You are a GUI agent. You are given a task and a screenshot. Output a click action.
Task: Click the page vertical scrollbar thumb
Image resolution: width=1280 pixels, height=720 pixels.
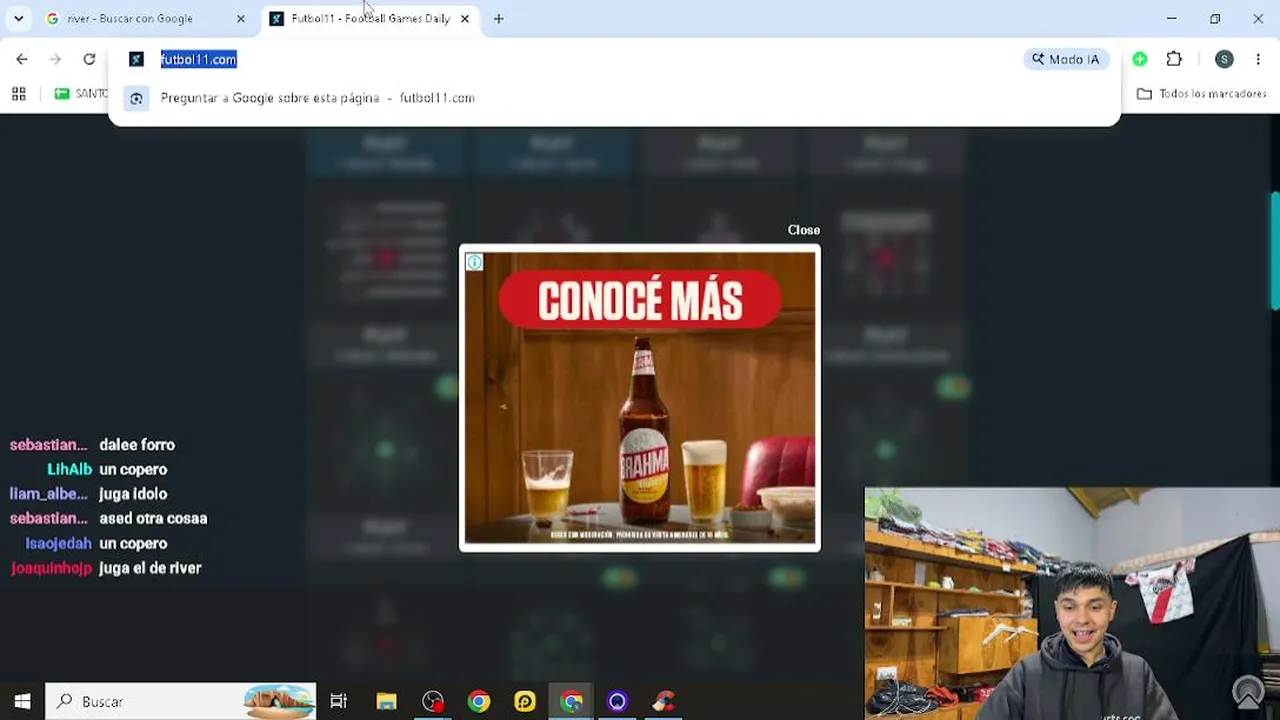tap(1275, 250)
